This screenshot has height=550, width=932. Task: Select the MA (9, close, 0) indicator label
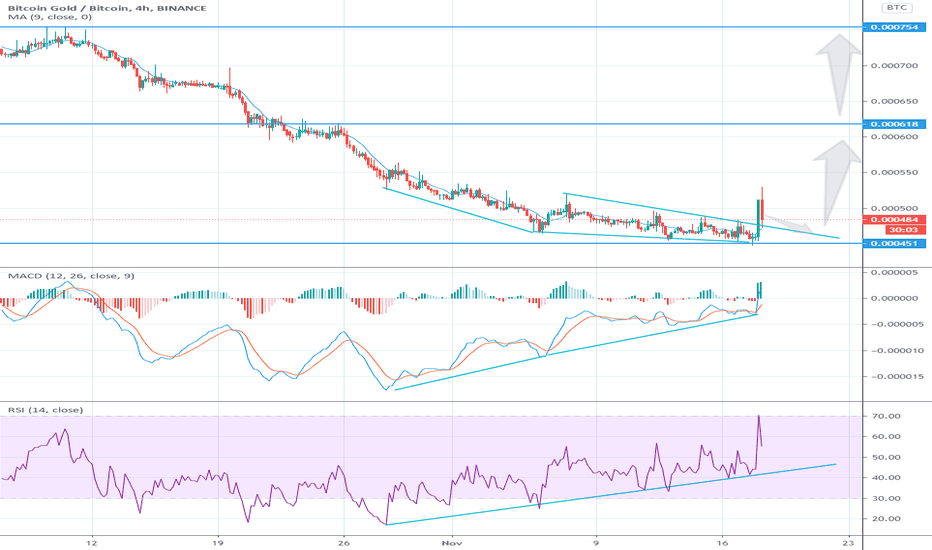(x=50, y=17)
